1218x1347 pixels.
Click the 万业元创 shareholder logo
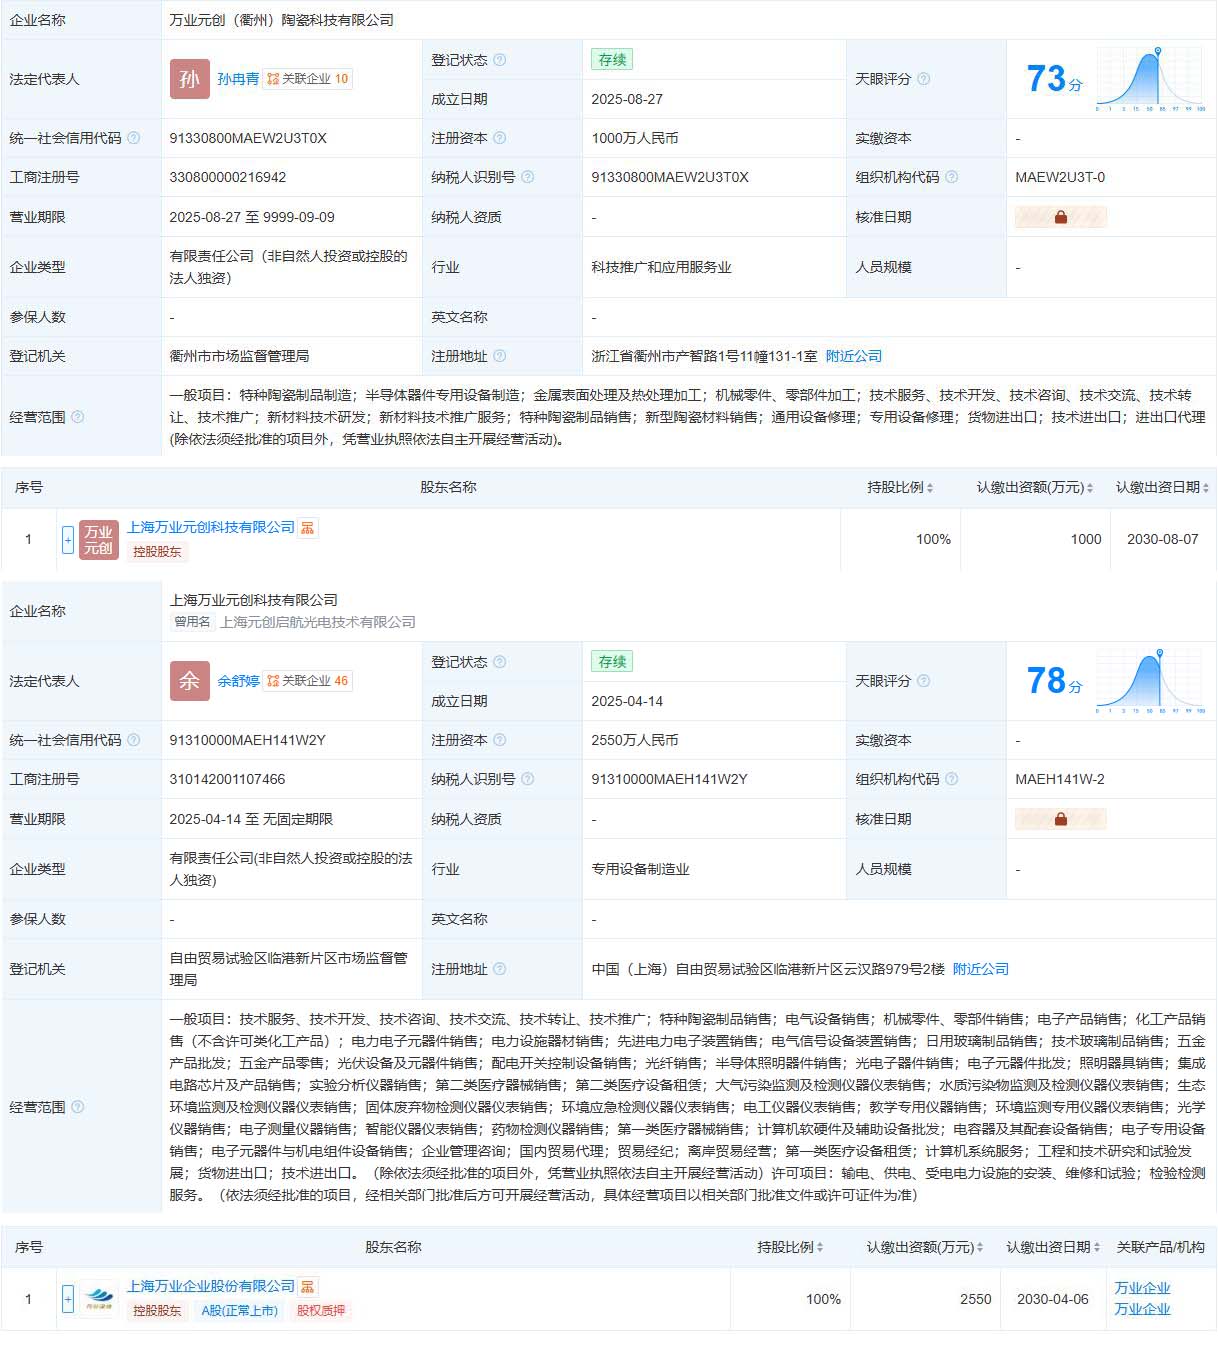pyautogui.click(x=99, y=540)
